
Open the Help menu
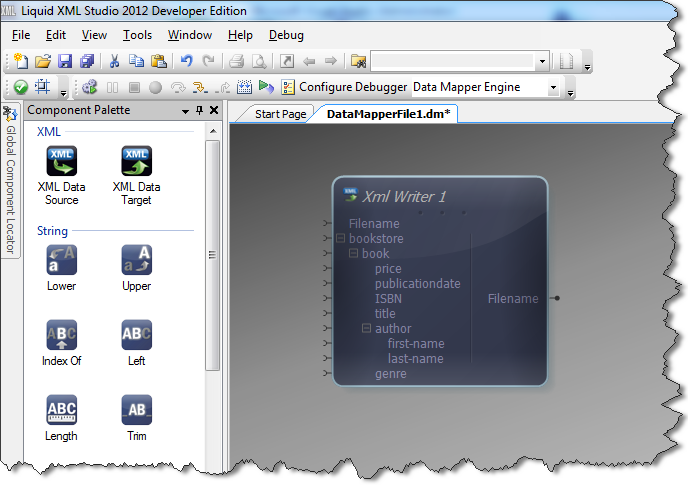point(240,35)
